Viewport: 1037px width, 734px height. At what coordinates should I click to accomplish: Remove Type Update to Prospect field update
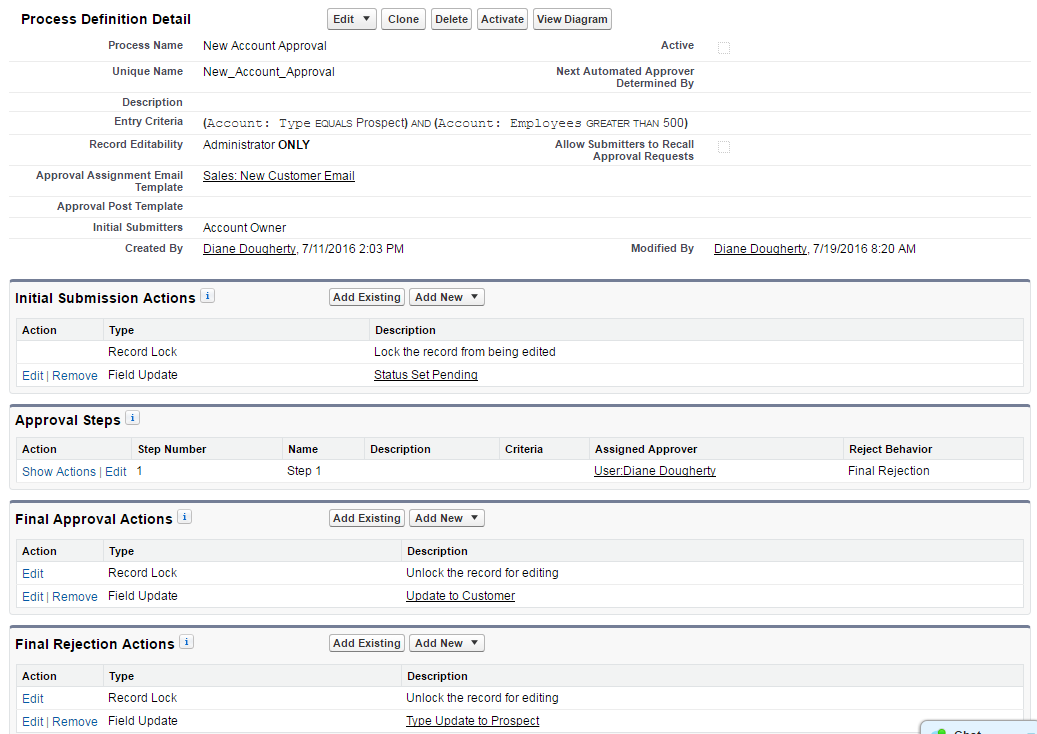75,721
